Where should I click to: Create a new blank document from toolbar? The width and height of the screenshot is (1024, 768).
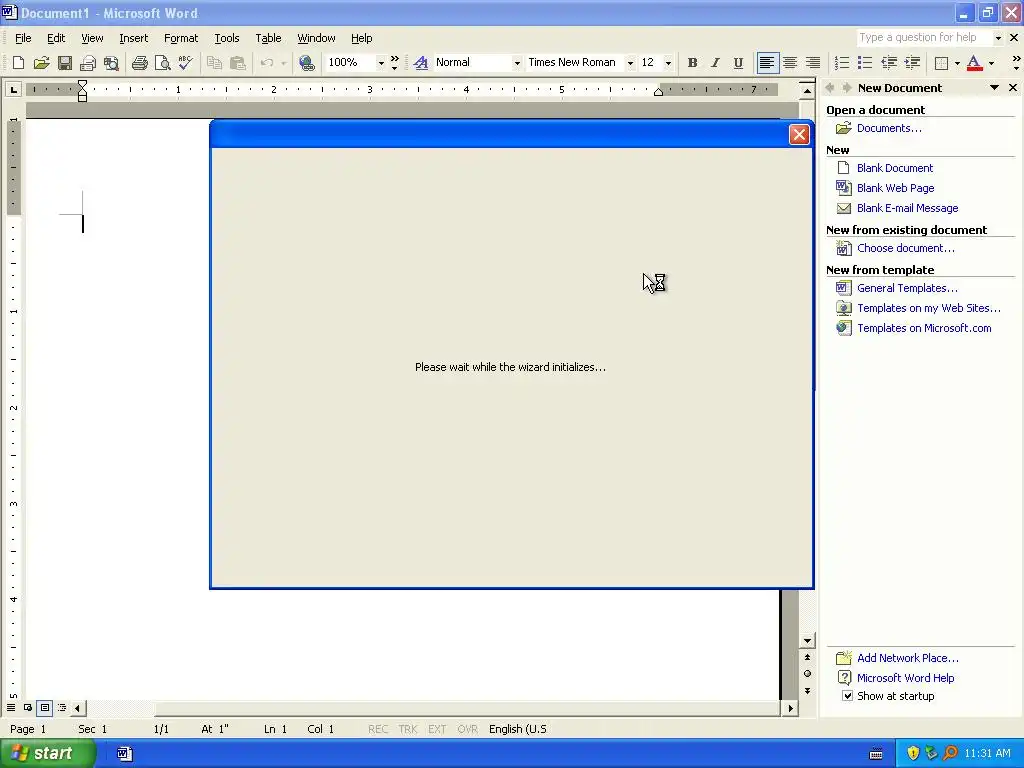click(x=18, y=63)
